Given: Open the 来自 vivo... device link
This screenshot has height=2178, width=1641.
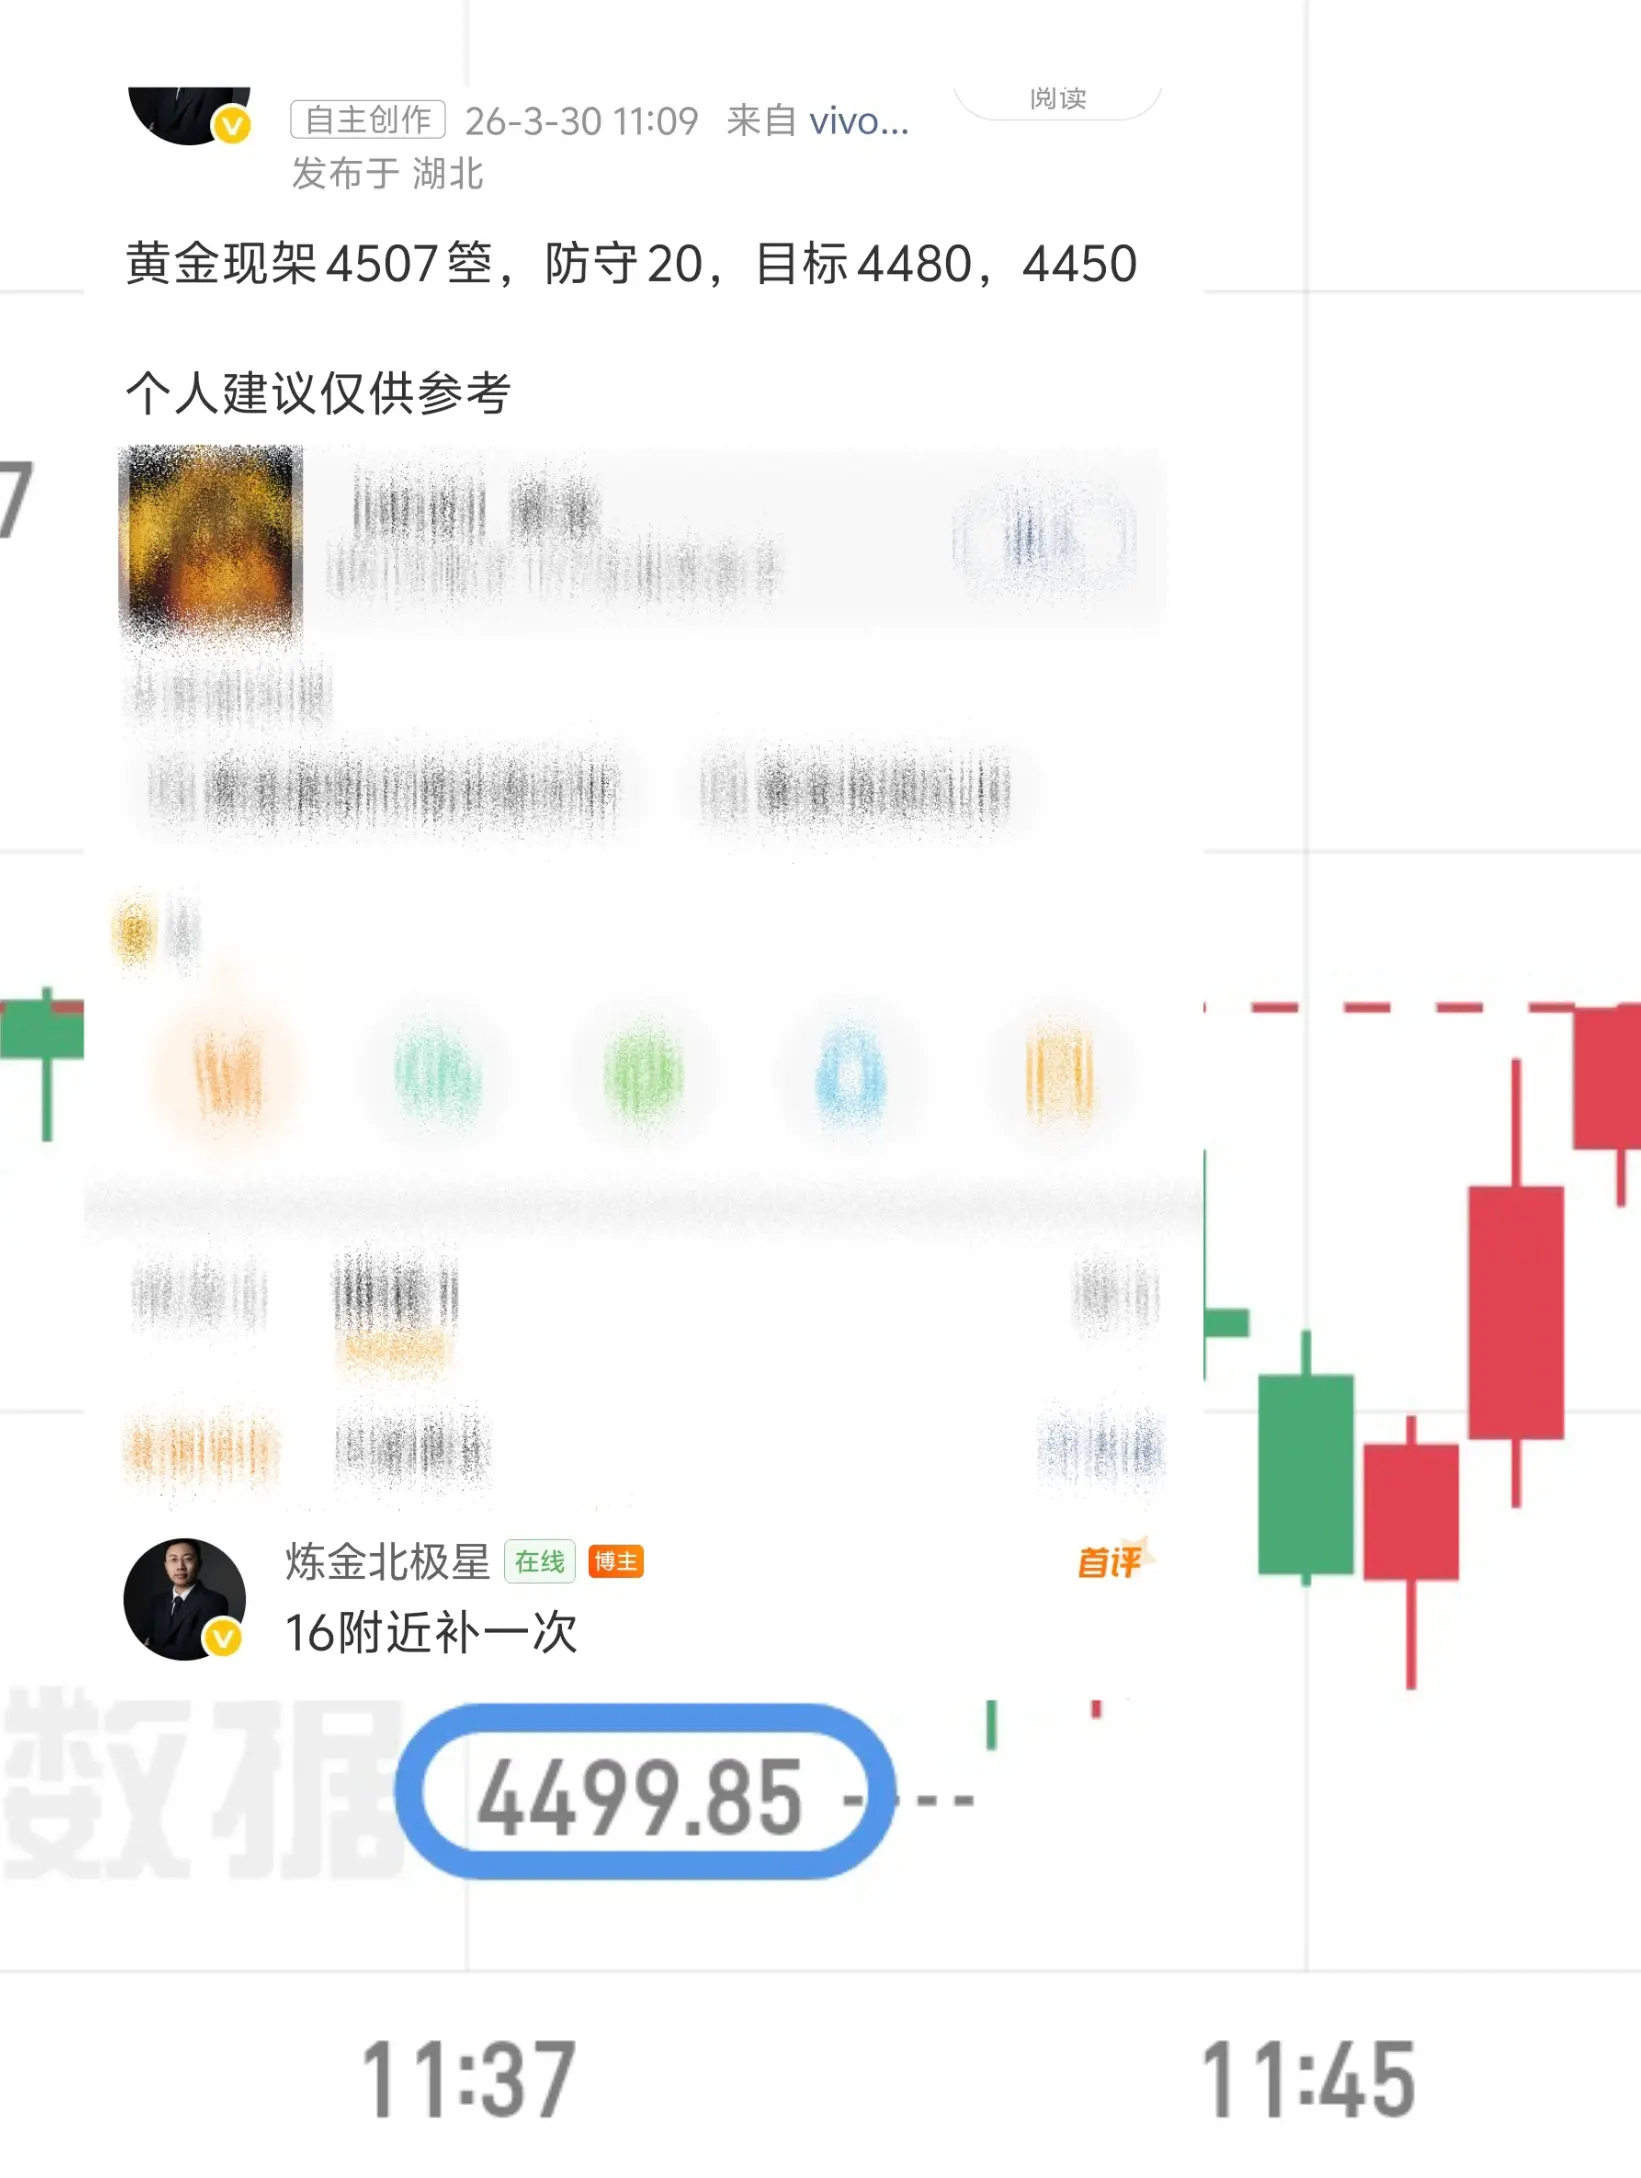Looking at the screenshot, I should click(x=818, y=121).
